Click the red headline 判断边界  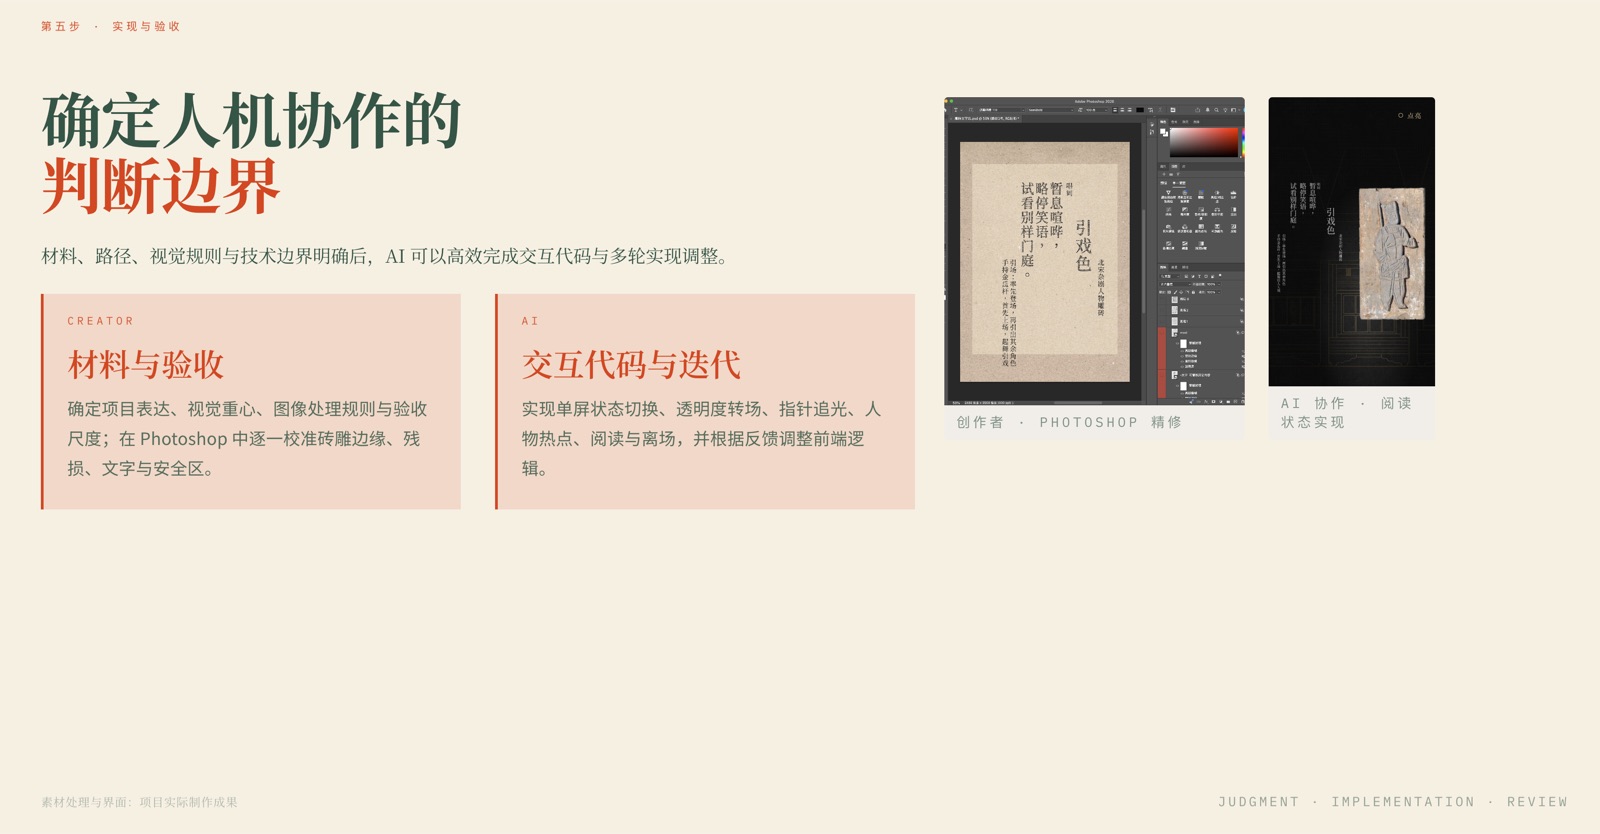[x=161, y=187]
